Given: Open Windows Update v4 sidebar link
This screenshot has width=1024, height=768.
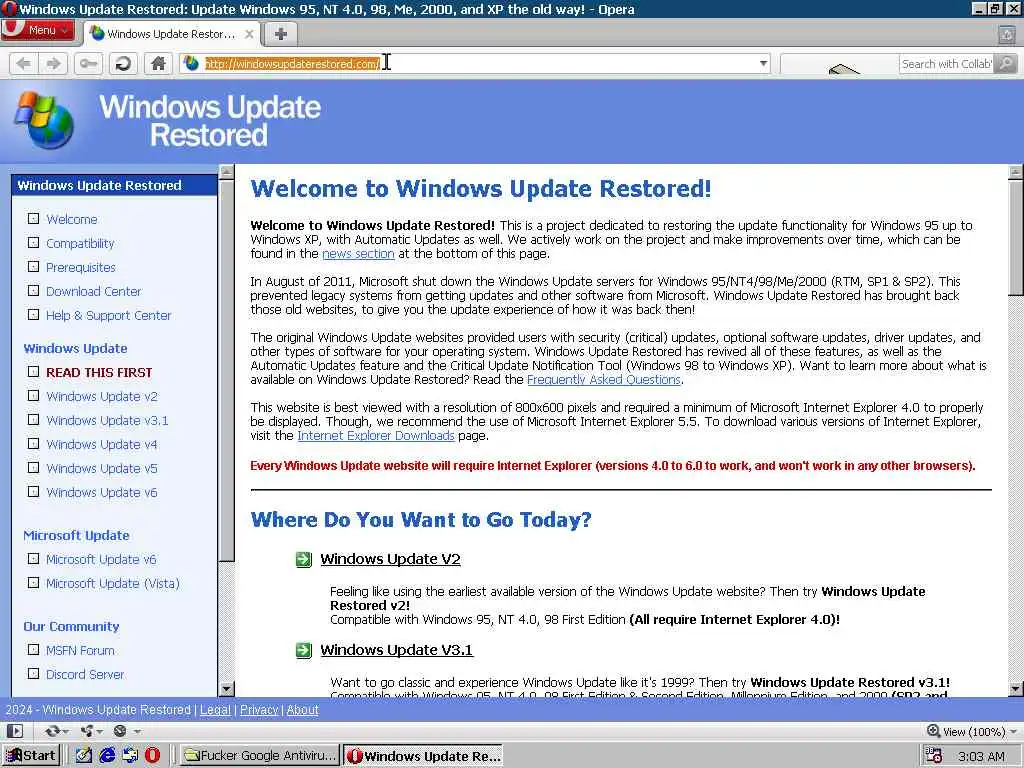Looking at the screenshot, I should (x=101, y=445).
